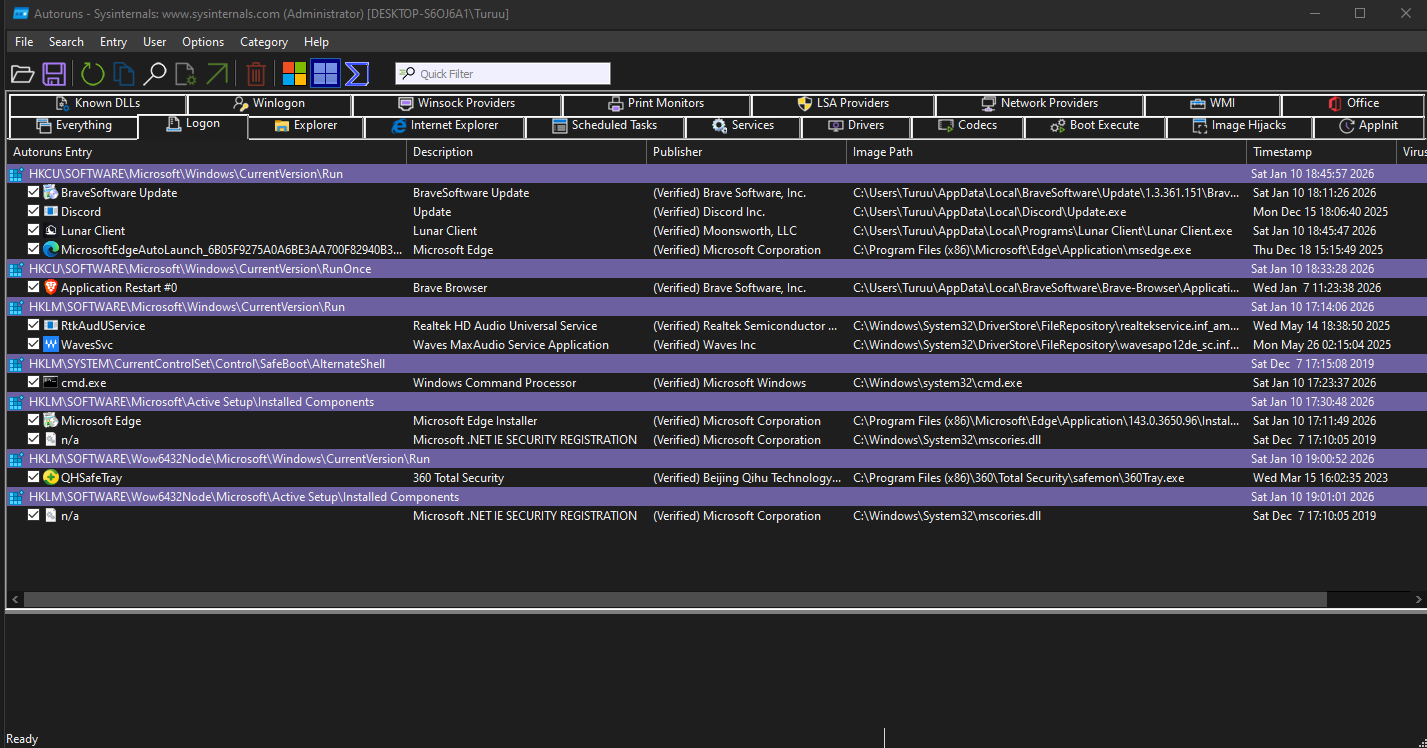Disable the WavesSvc autorun checkbox

click(34, 345)
